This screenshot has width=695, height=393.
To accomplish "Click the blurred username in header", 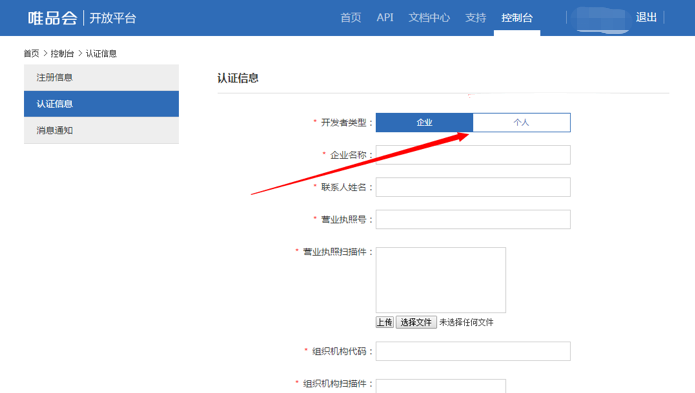I will pos(601,19).
